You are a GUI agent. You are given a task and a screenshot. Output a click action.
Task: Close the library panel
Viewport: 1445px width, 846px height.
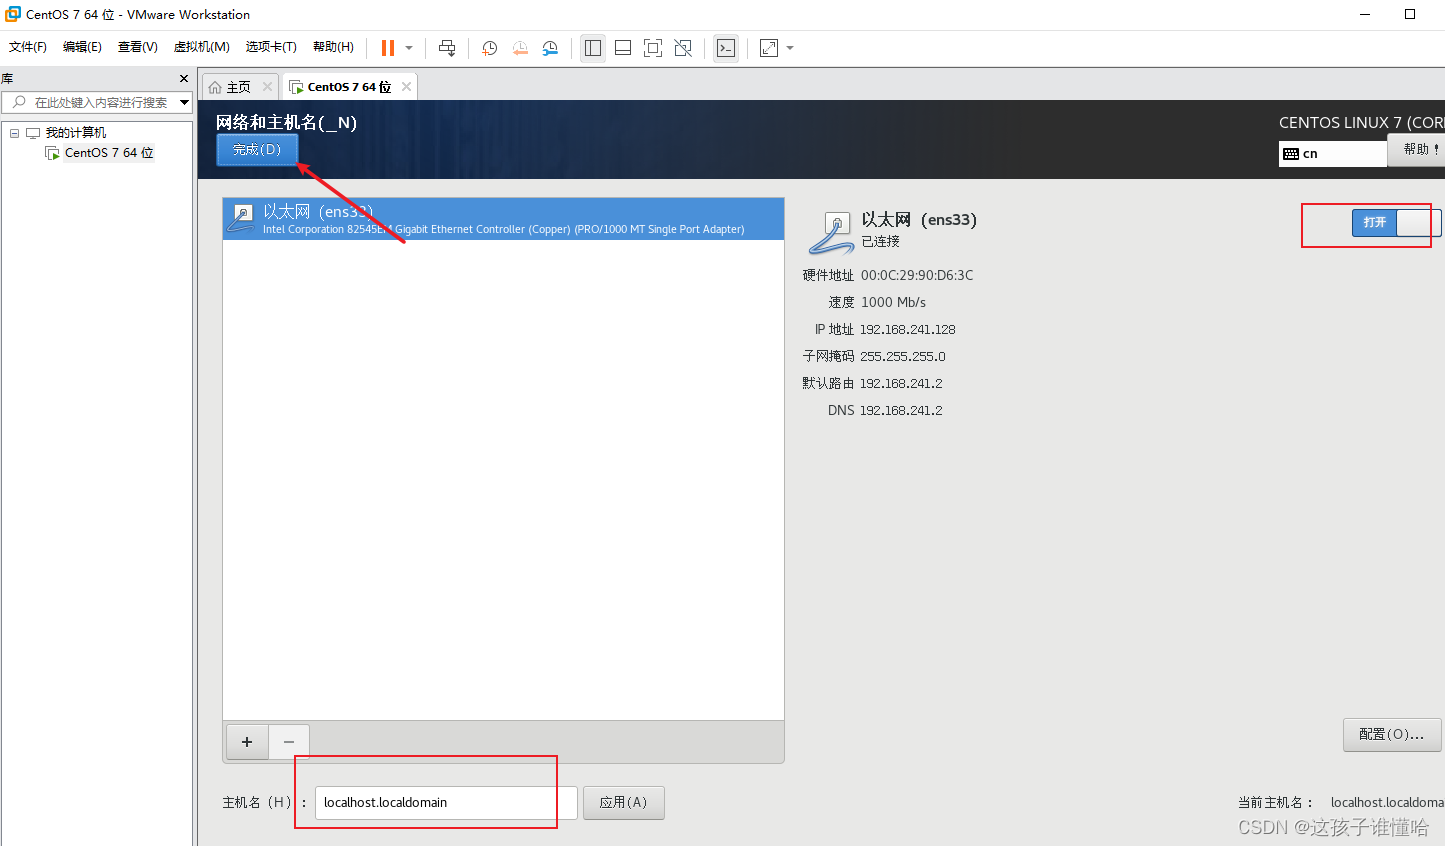[183, 78]
